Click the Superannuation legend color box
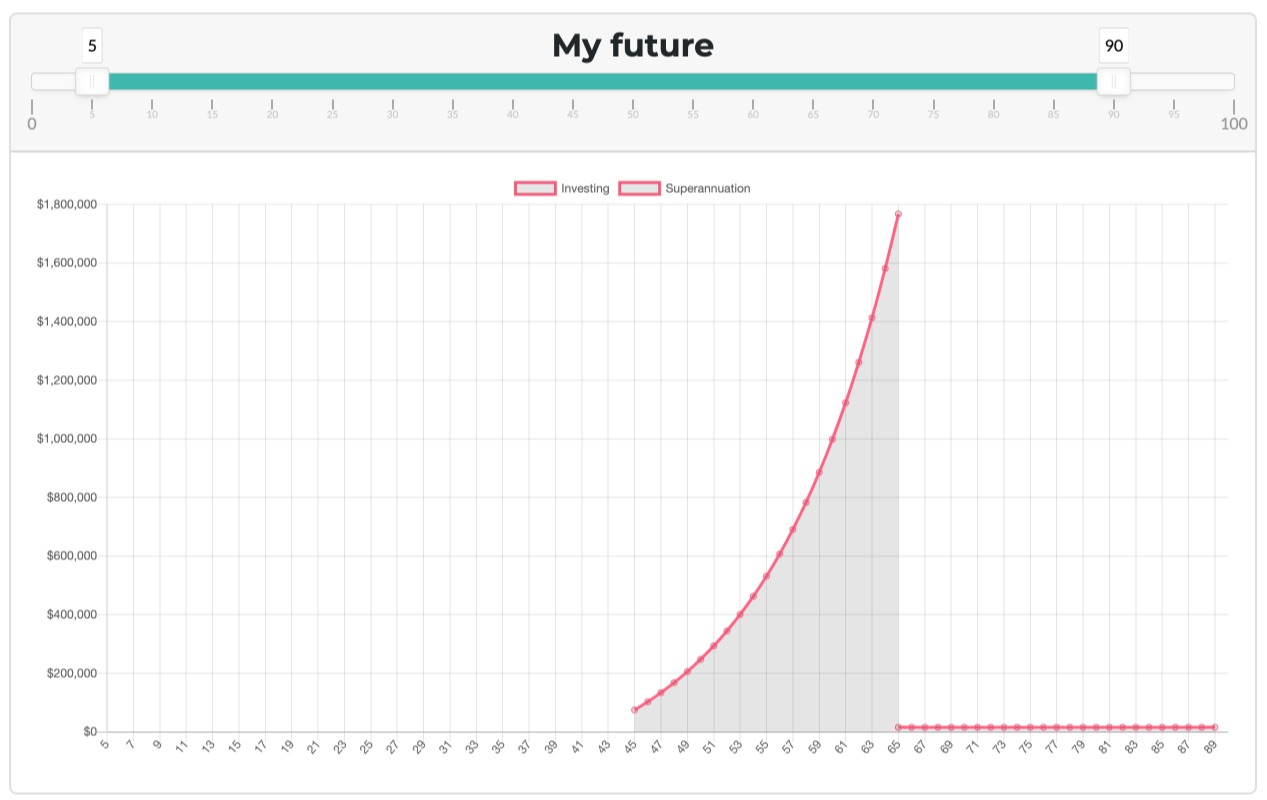The width and height of the screenshot is (1267, 800). point(640,188)
